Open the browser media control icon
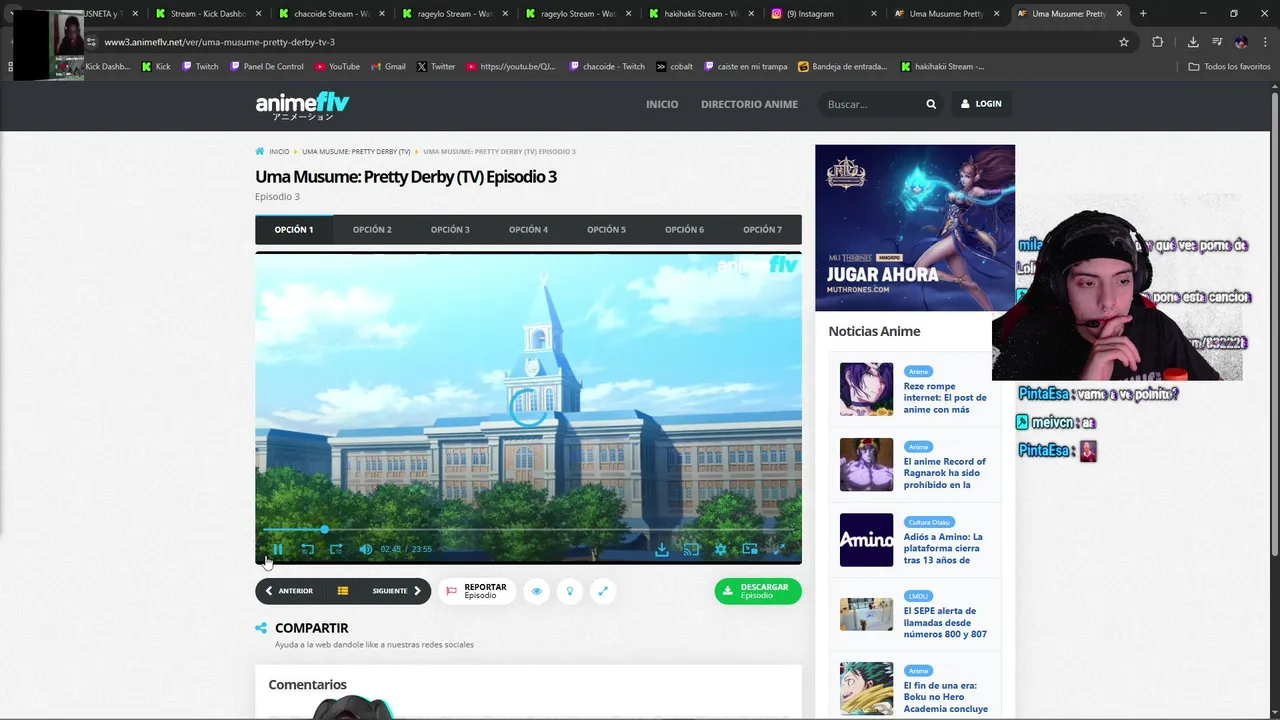The image size is (1280, 720). tap(1217, 42)
